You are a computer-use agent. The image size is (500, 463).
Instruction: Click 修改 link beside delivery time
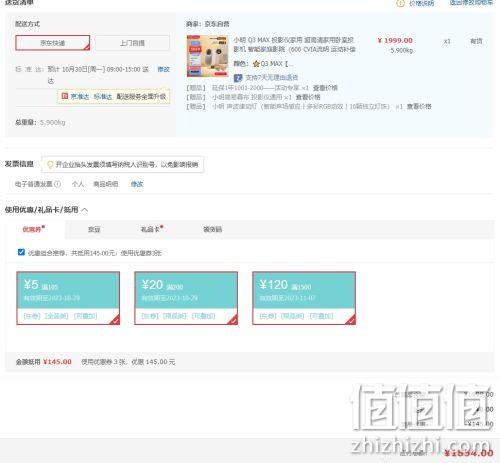click(163, 69)
